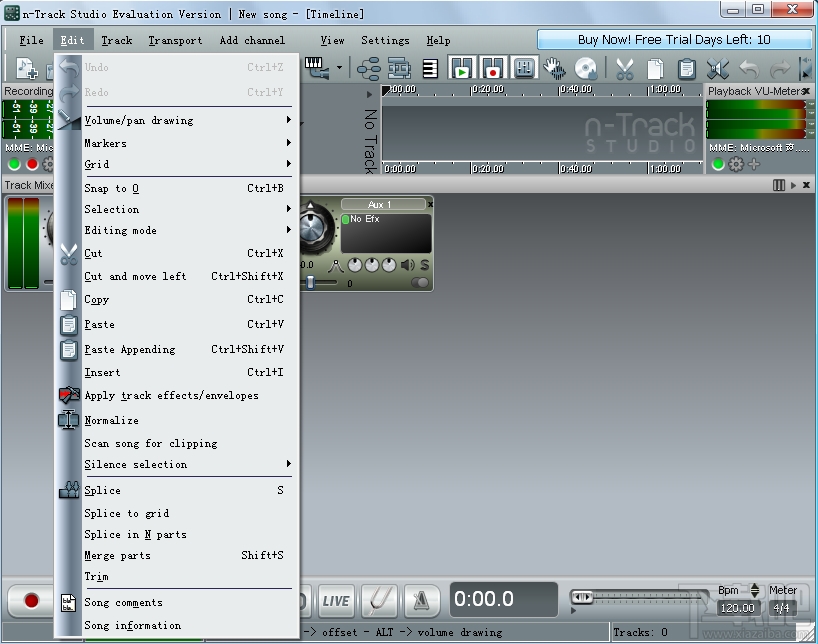Image resolution: width=818 pixels, height=644 pixels.
Task: Click the scissors cut toolbar icon
Action: pos(624,68)
